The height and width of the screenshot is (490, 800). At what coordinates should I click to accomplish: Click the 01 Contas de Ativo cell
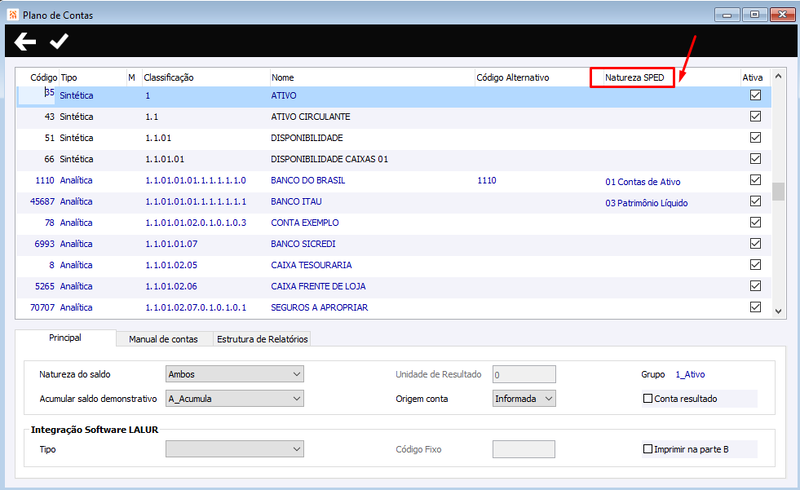(x=643, y=182)
